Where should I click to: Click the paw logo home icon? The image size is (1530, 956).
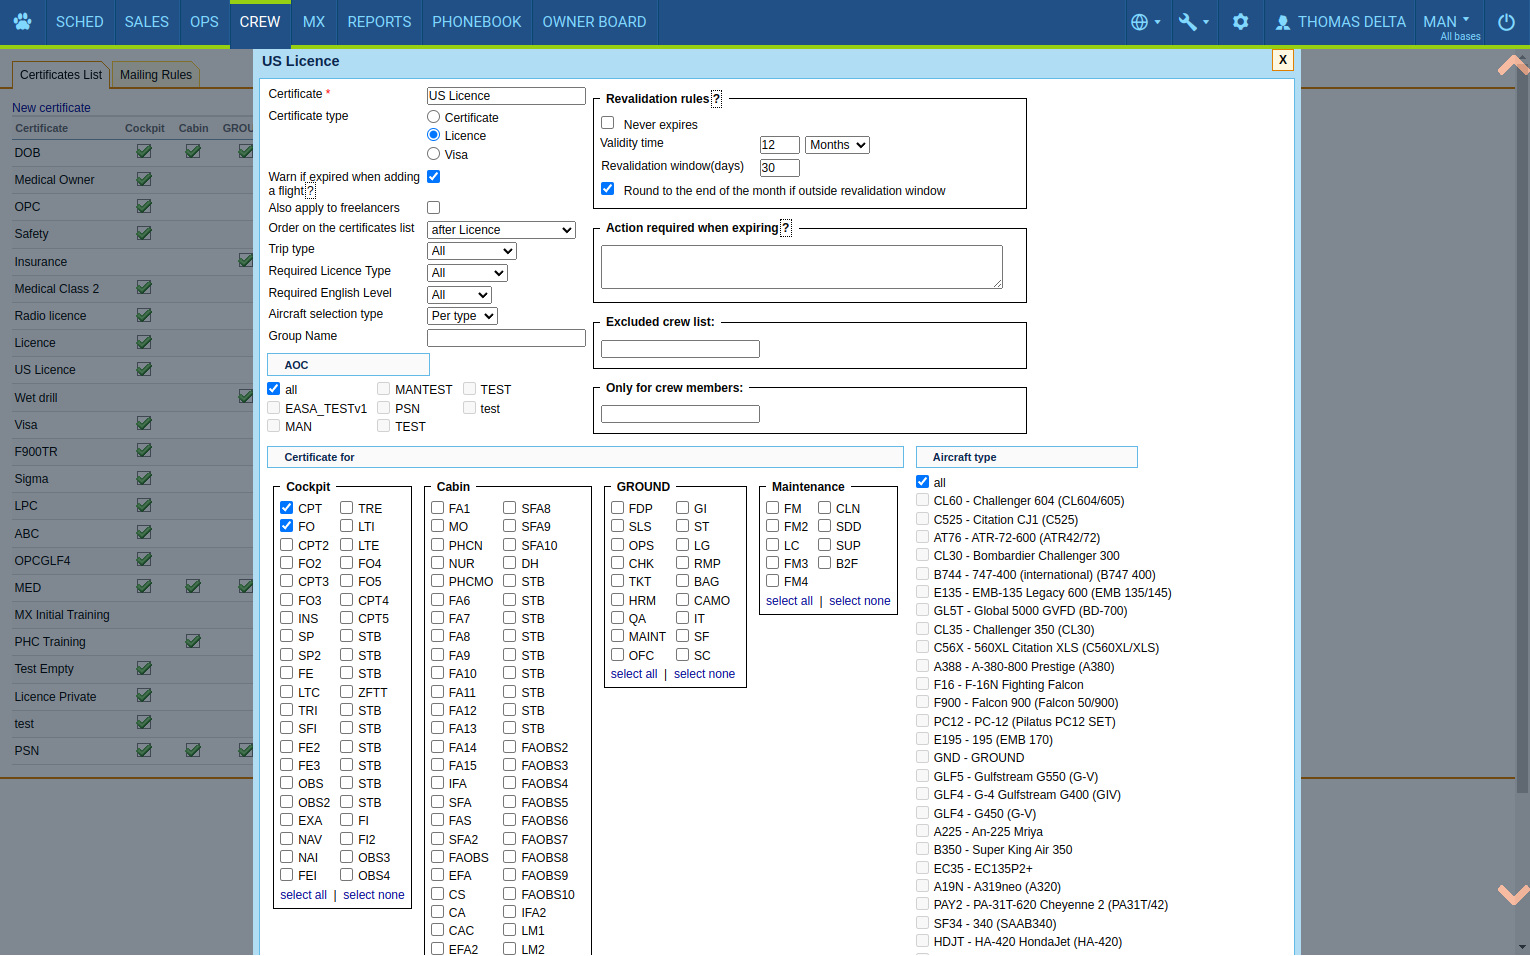[22, 21]
